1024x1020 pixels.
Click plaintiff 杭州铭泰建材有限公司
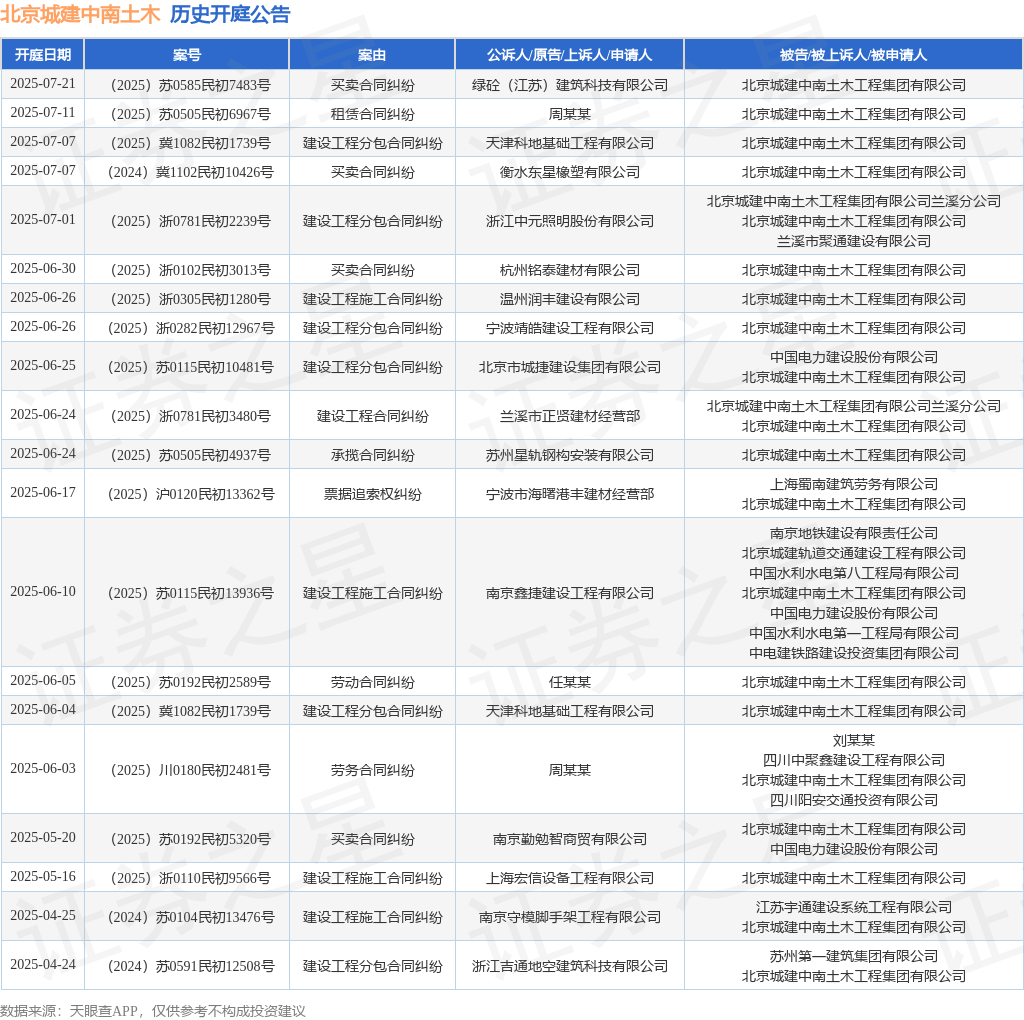coord(569,270)
